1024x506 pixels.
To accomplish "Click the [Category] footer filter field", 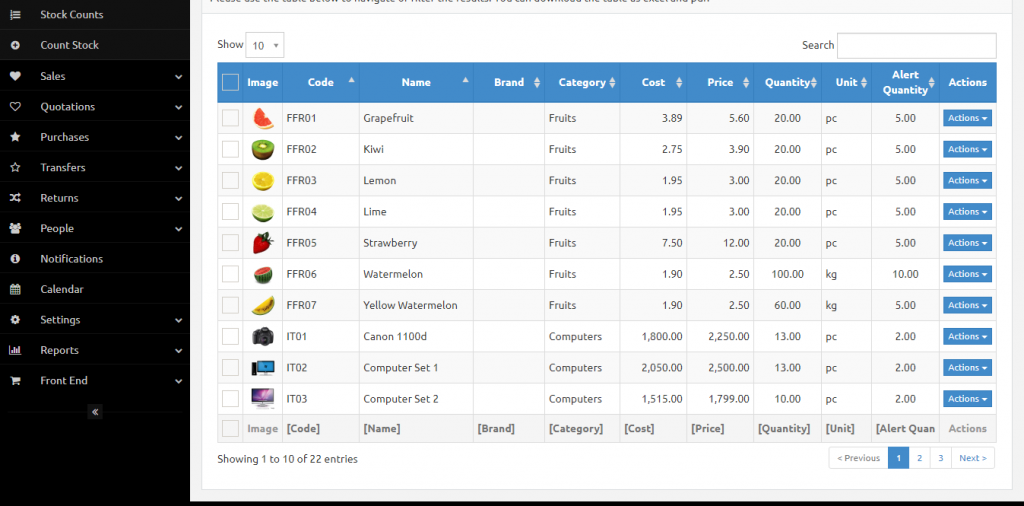I will [582, 428].
